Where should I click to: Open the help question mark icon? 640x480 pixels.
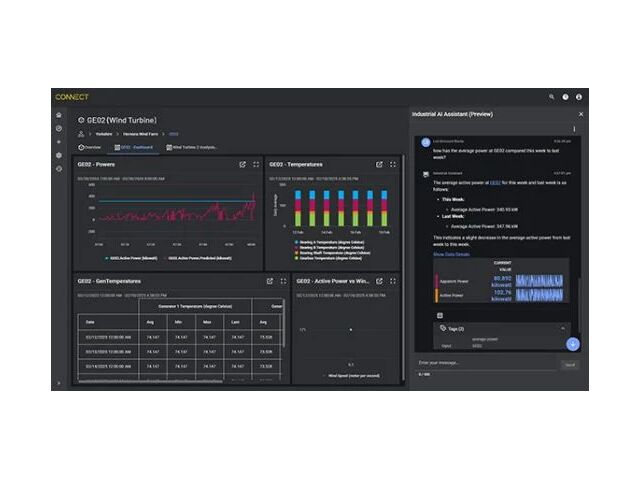565,97
